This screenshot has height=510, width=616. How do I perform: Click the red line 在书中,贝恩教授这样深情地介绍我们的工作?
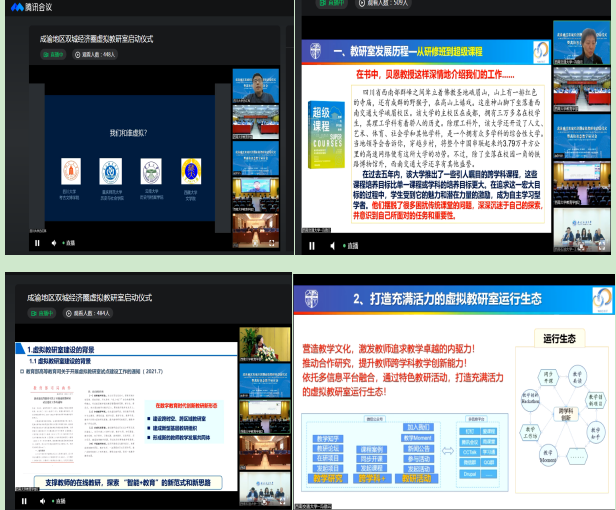point(435,74)
